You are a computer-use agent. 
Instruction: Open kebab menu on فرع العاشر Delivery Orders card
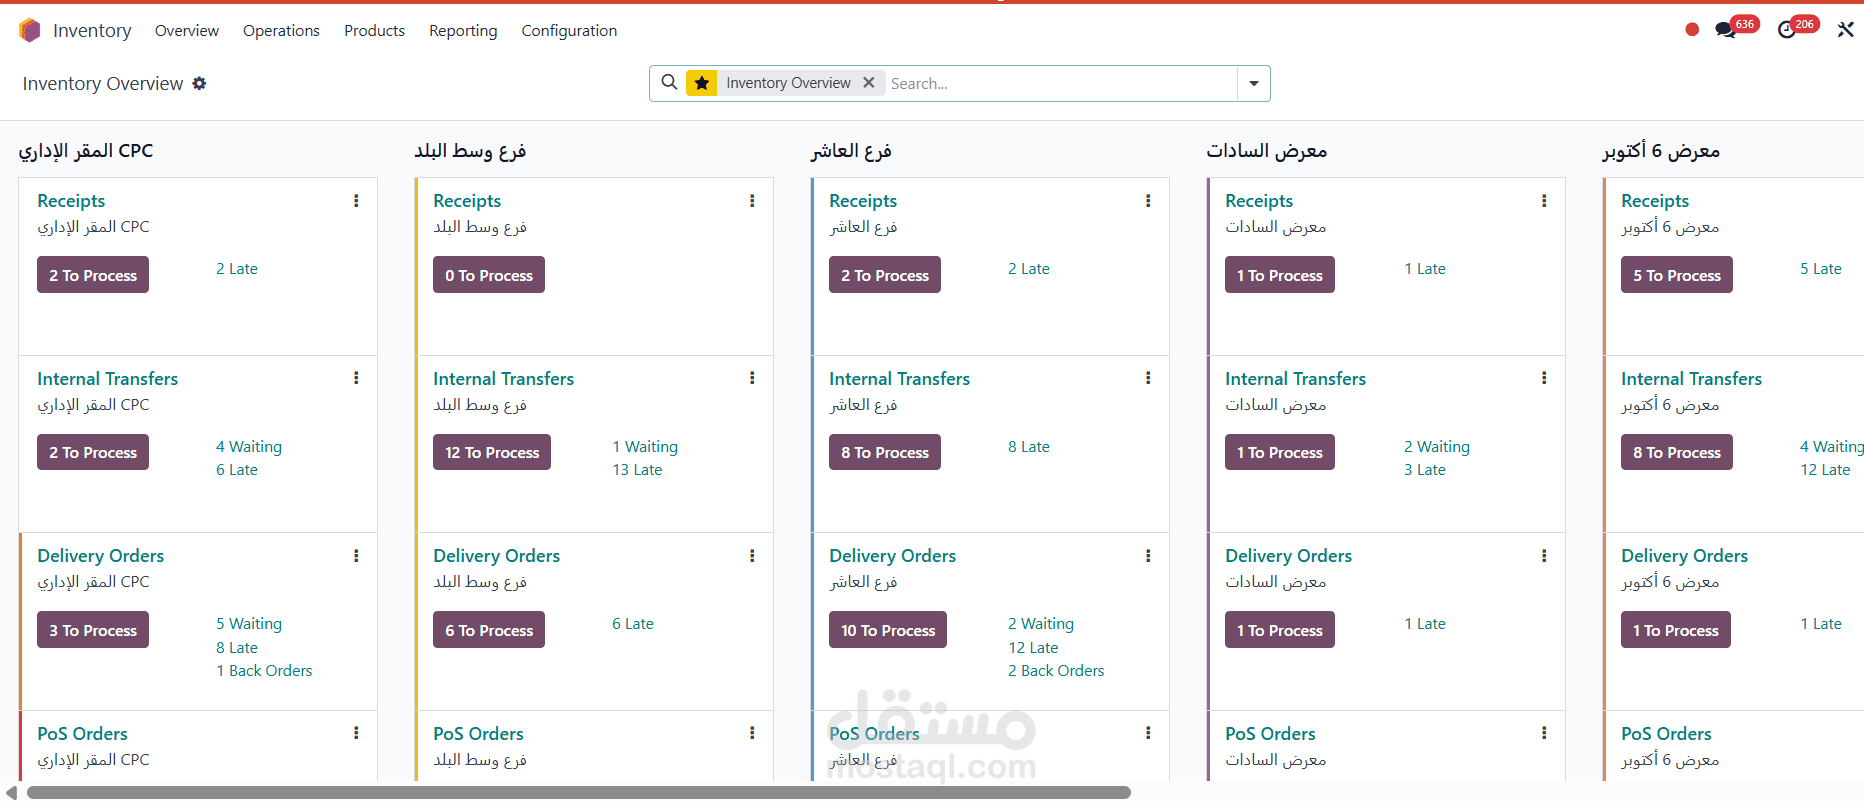tap(1148, 556)
